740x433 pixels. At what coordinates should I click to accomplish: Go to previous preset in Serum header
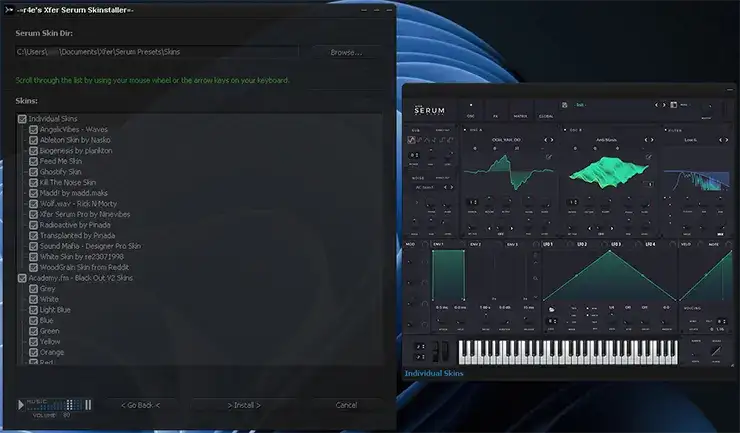point(656,105)
